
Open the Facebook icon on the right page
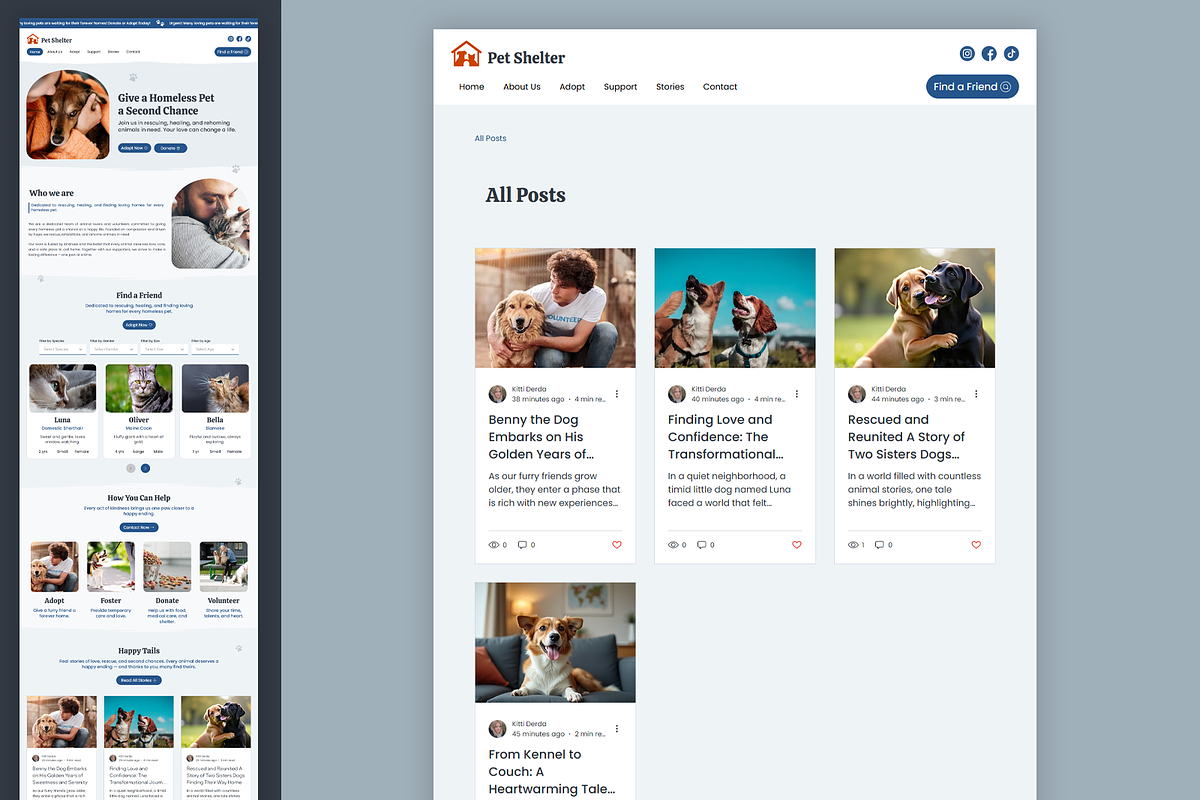click(x=989, y=54)
